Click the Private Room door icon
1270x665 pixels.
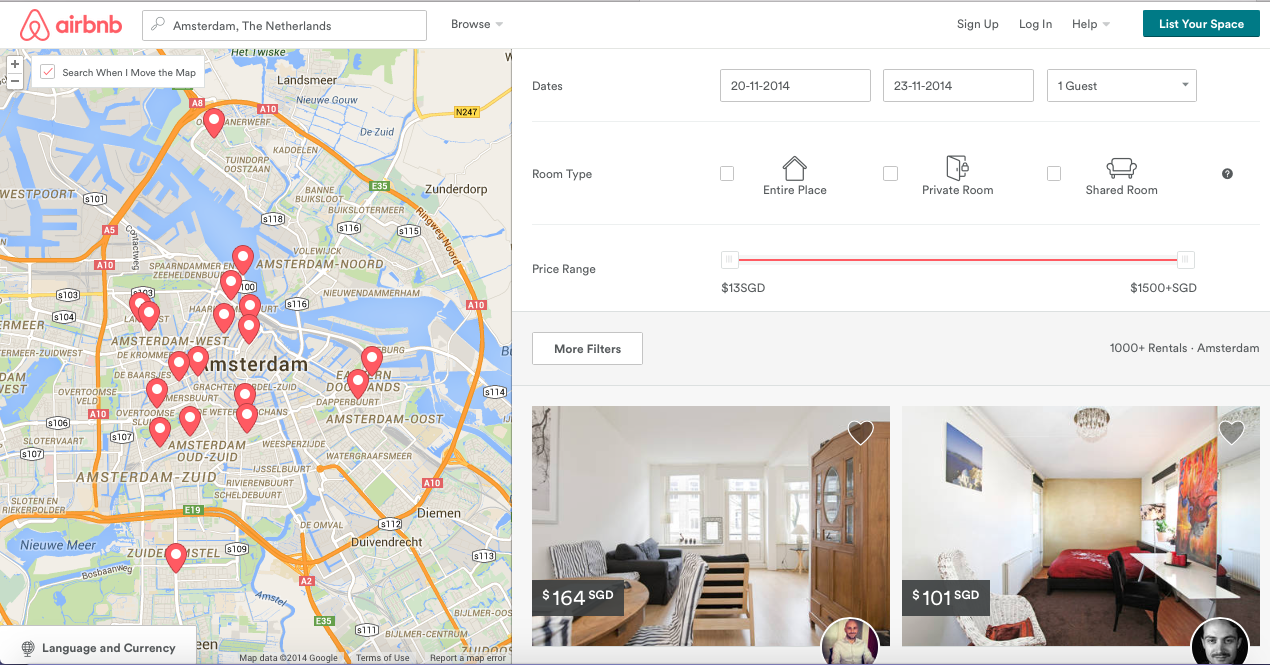pos(957,167)
